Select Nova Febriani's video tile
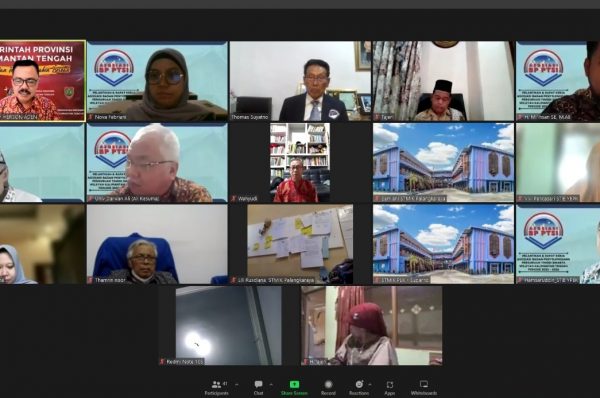This screenshot has height=398, width=600. pyautogui.click(x=157, y=81)
